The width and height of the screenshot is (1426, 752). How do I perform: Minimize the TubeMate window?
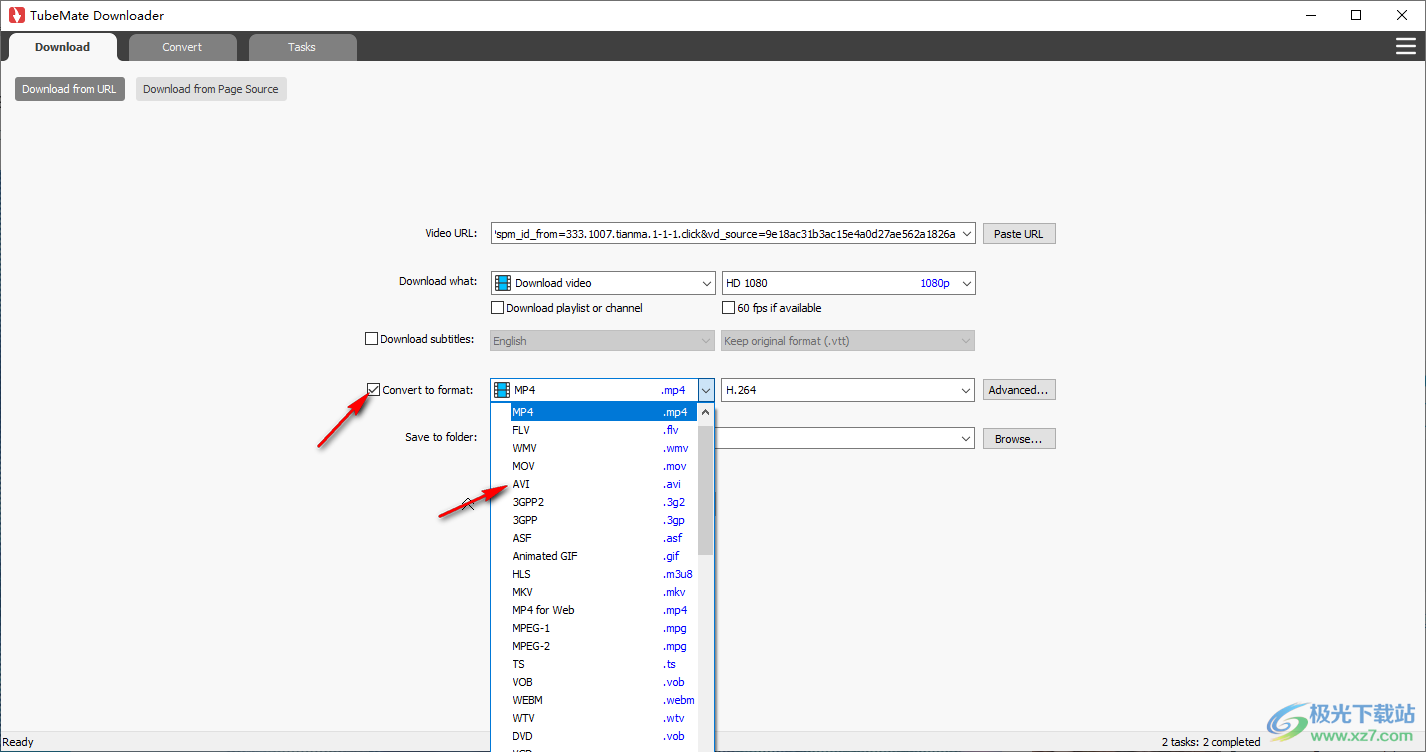pyautogui.click(x=1310, y=15)
